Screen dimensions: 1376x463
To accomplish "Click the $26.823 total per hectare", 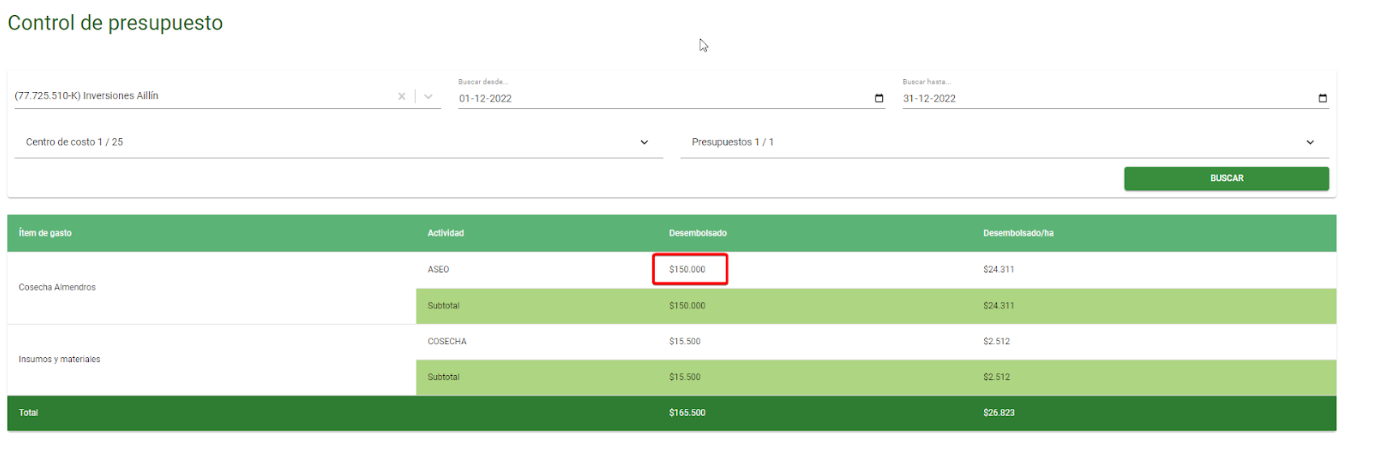I will point(999,412).
